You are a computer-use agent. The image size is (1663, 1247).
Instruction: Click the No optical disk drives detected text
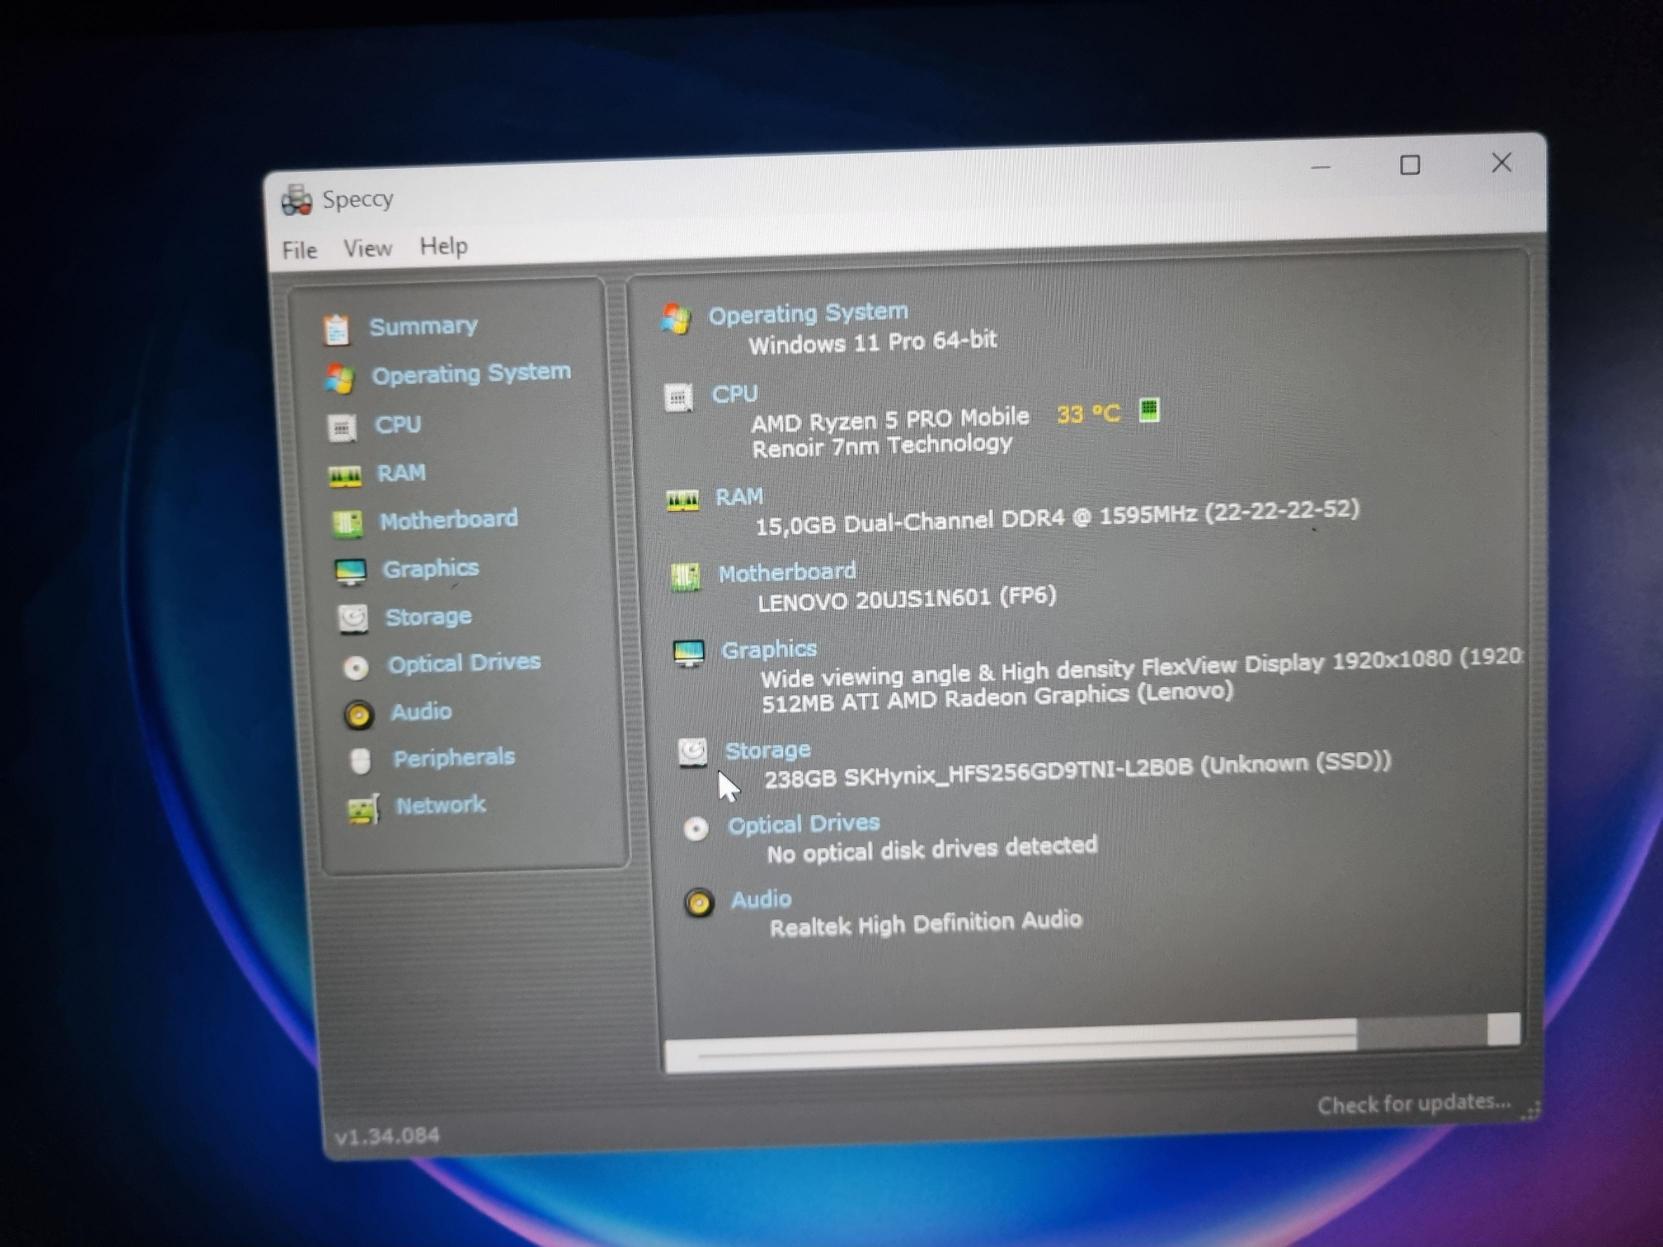[932, 850]
